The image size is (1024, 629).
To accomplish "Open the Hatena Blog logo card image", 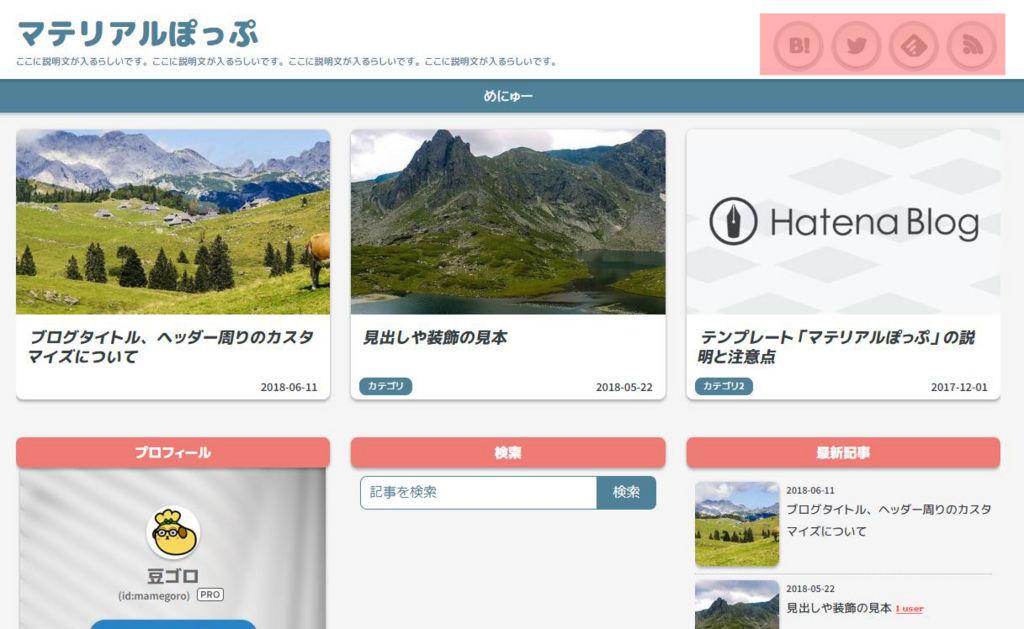I will pyautogui.click(x=843, y=221).
